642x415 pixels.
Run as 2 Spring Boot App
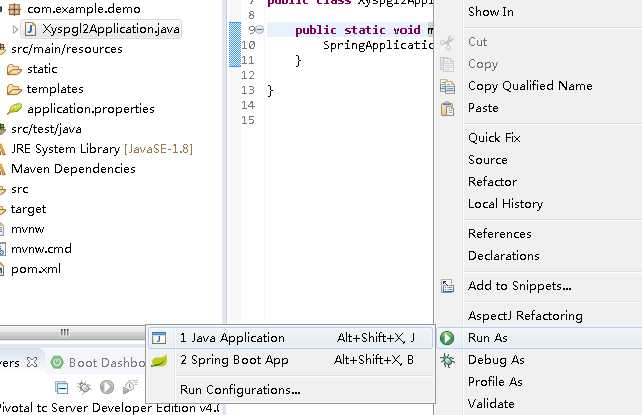[291, 360]
